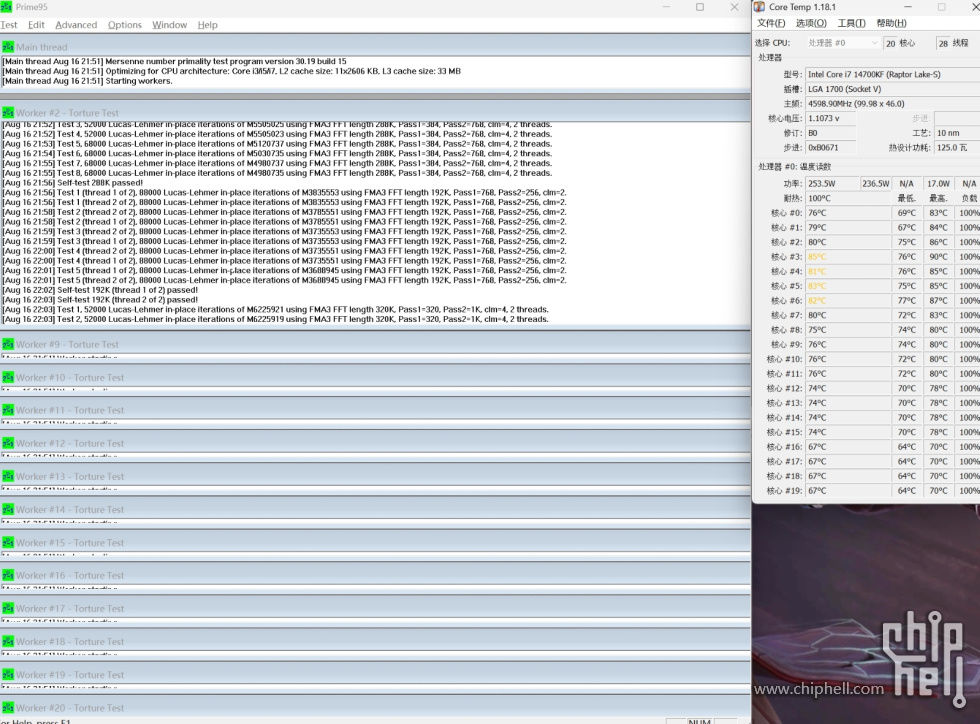This screenshot has width=980, height=724.
Task: Click the Worker #14 Torture Test icon
Action: pyautogui.click(x=8, y=510)
